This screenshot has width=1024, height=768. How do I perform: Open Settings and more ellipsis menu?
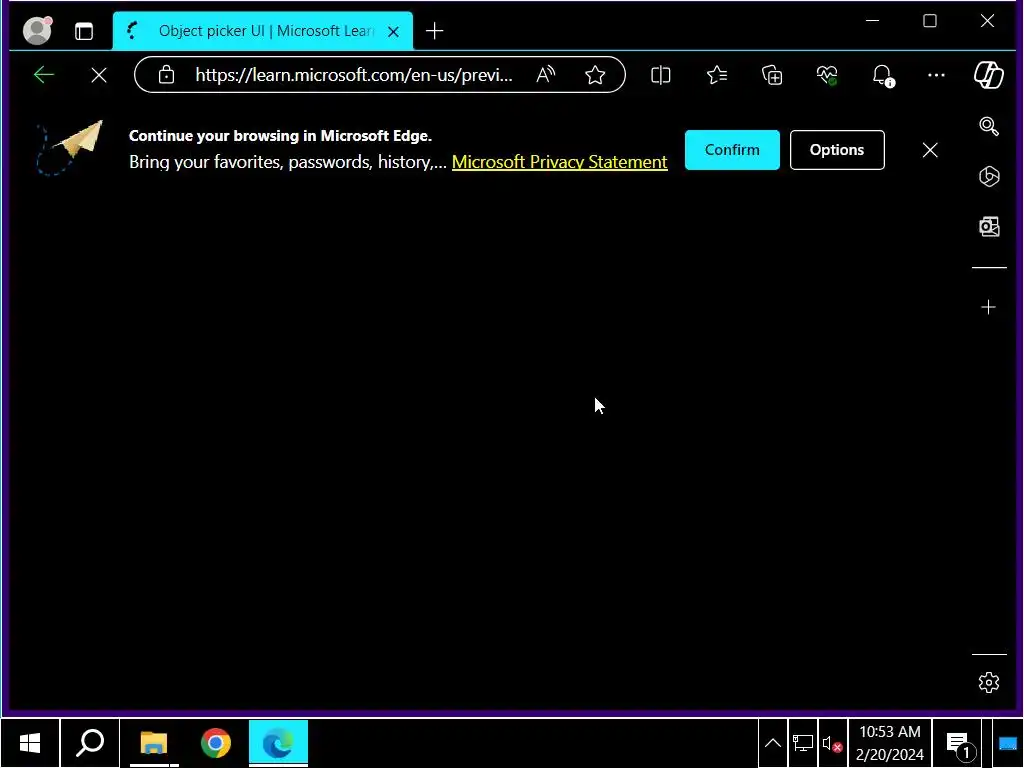click(936, 75)
